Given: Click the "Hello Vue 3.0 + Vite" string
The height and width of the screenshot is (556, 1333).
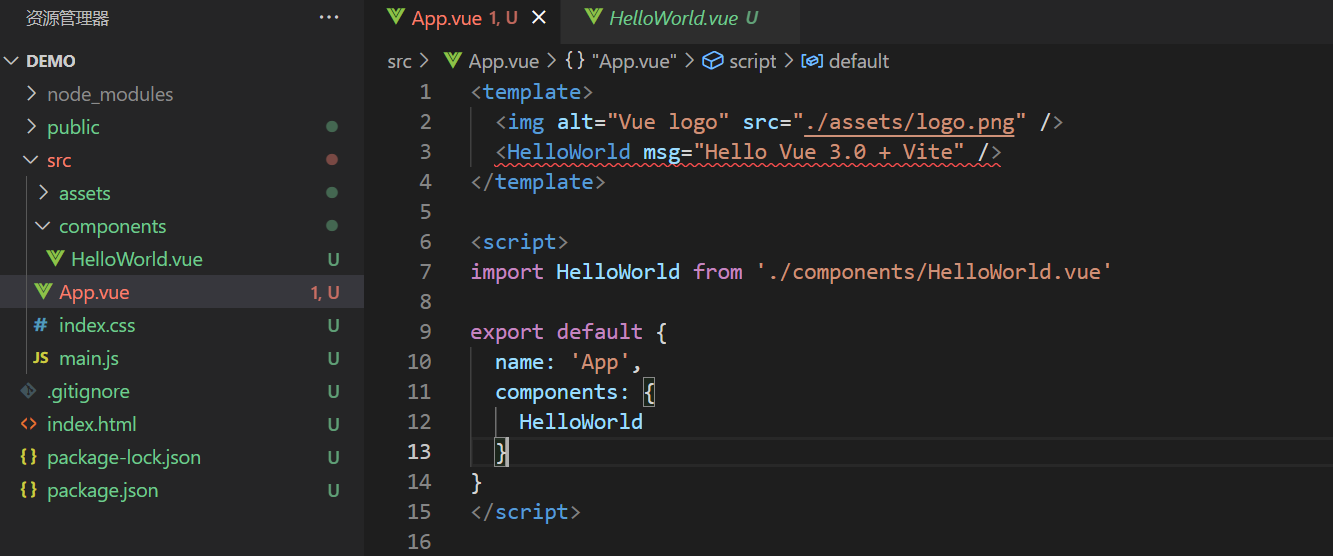Looking at the screenshot, I should [829, 152].
